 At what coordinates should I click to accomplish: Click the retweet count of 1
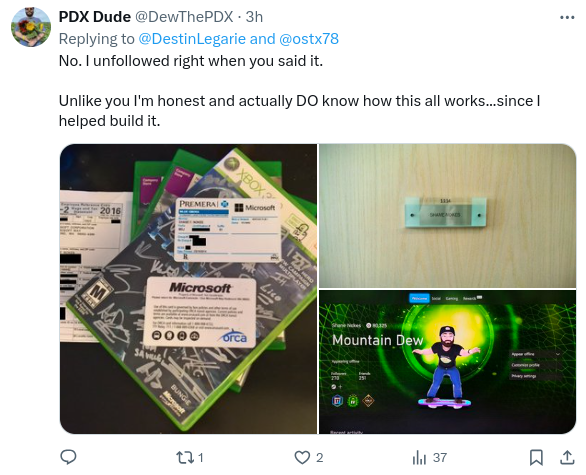pos(201,457)
